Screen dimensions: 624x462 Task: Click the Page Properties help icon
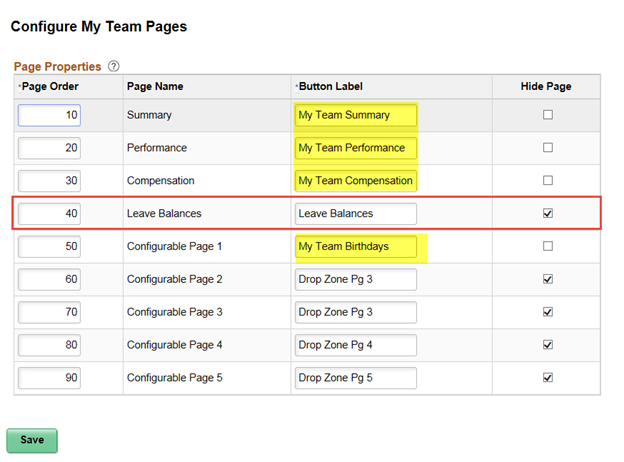click(x=114, y=66)
